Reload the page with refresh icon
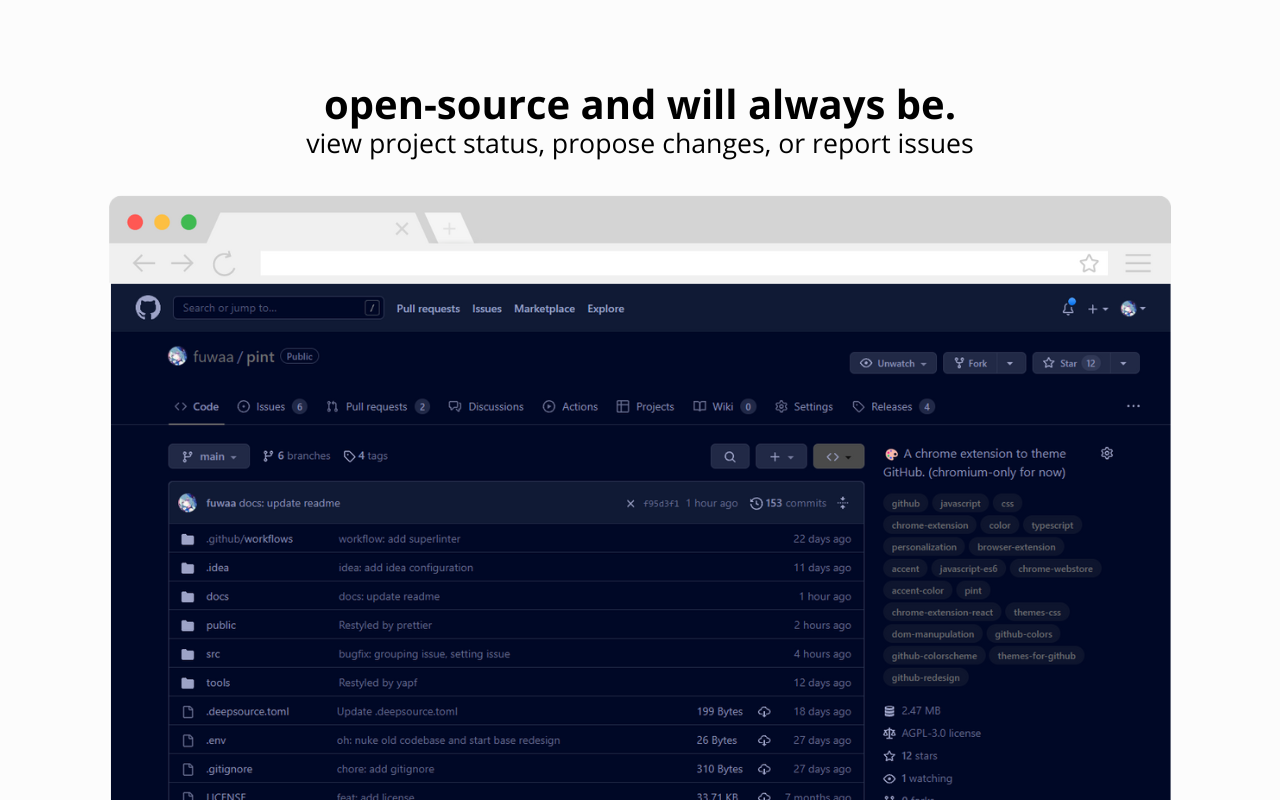1280x800 pixels. point(224,264)
